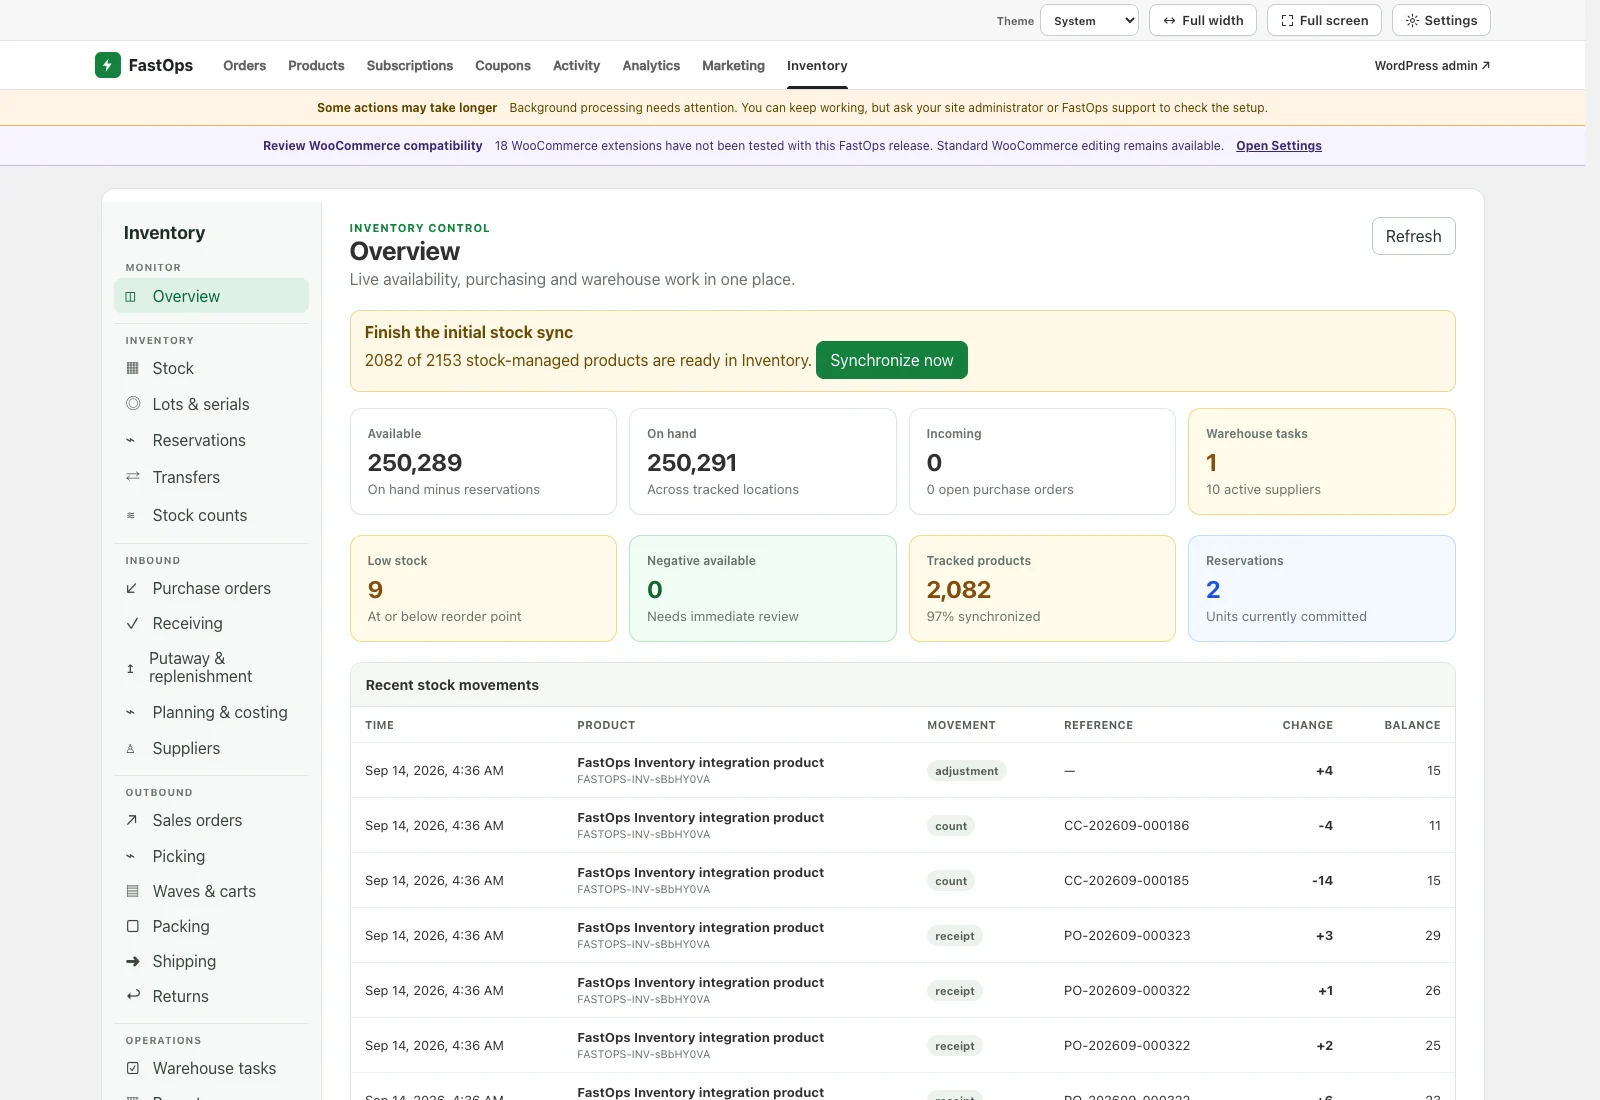The width and height of the screenshot is (1600, 1100).
Task: Go to Receiving page
Action: click(211, 624)
